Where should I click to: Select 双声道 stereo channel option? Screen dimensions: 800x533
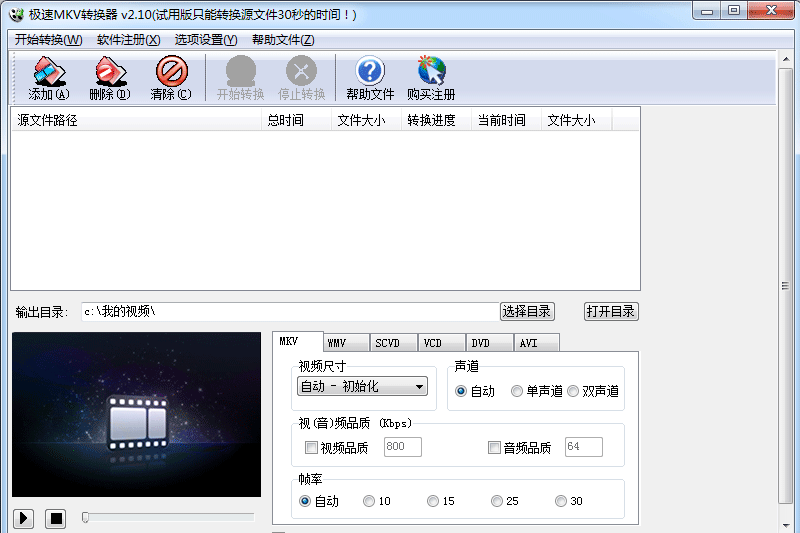pyautogui.click(x=593, y=391)
